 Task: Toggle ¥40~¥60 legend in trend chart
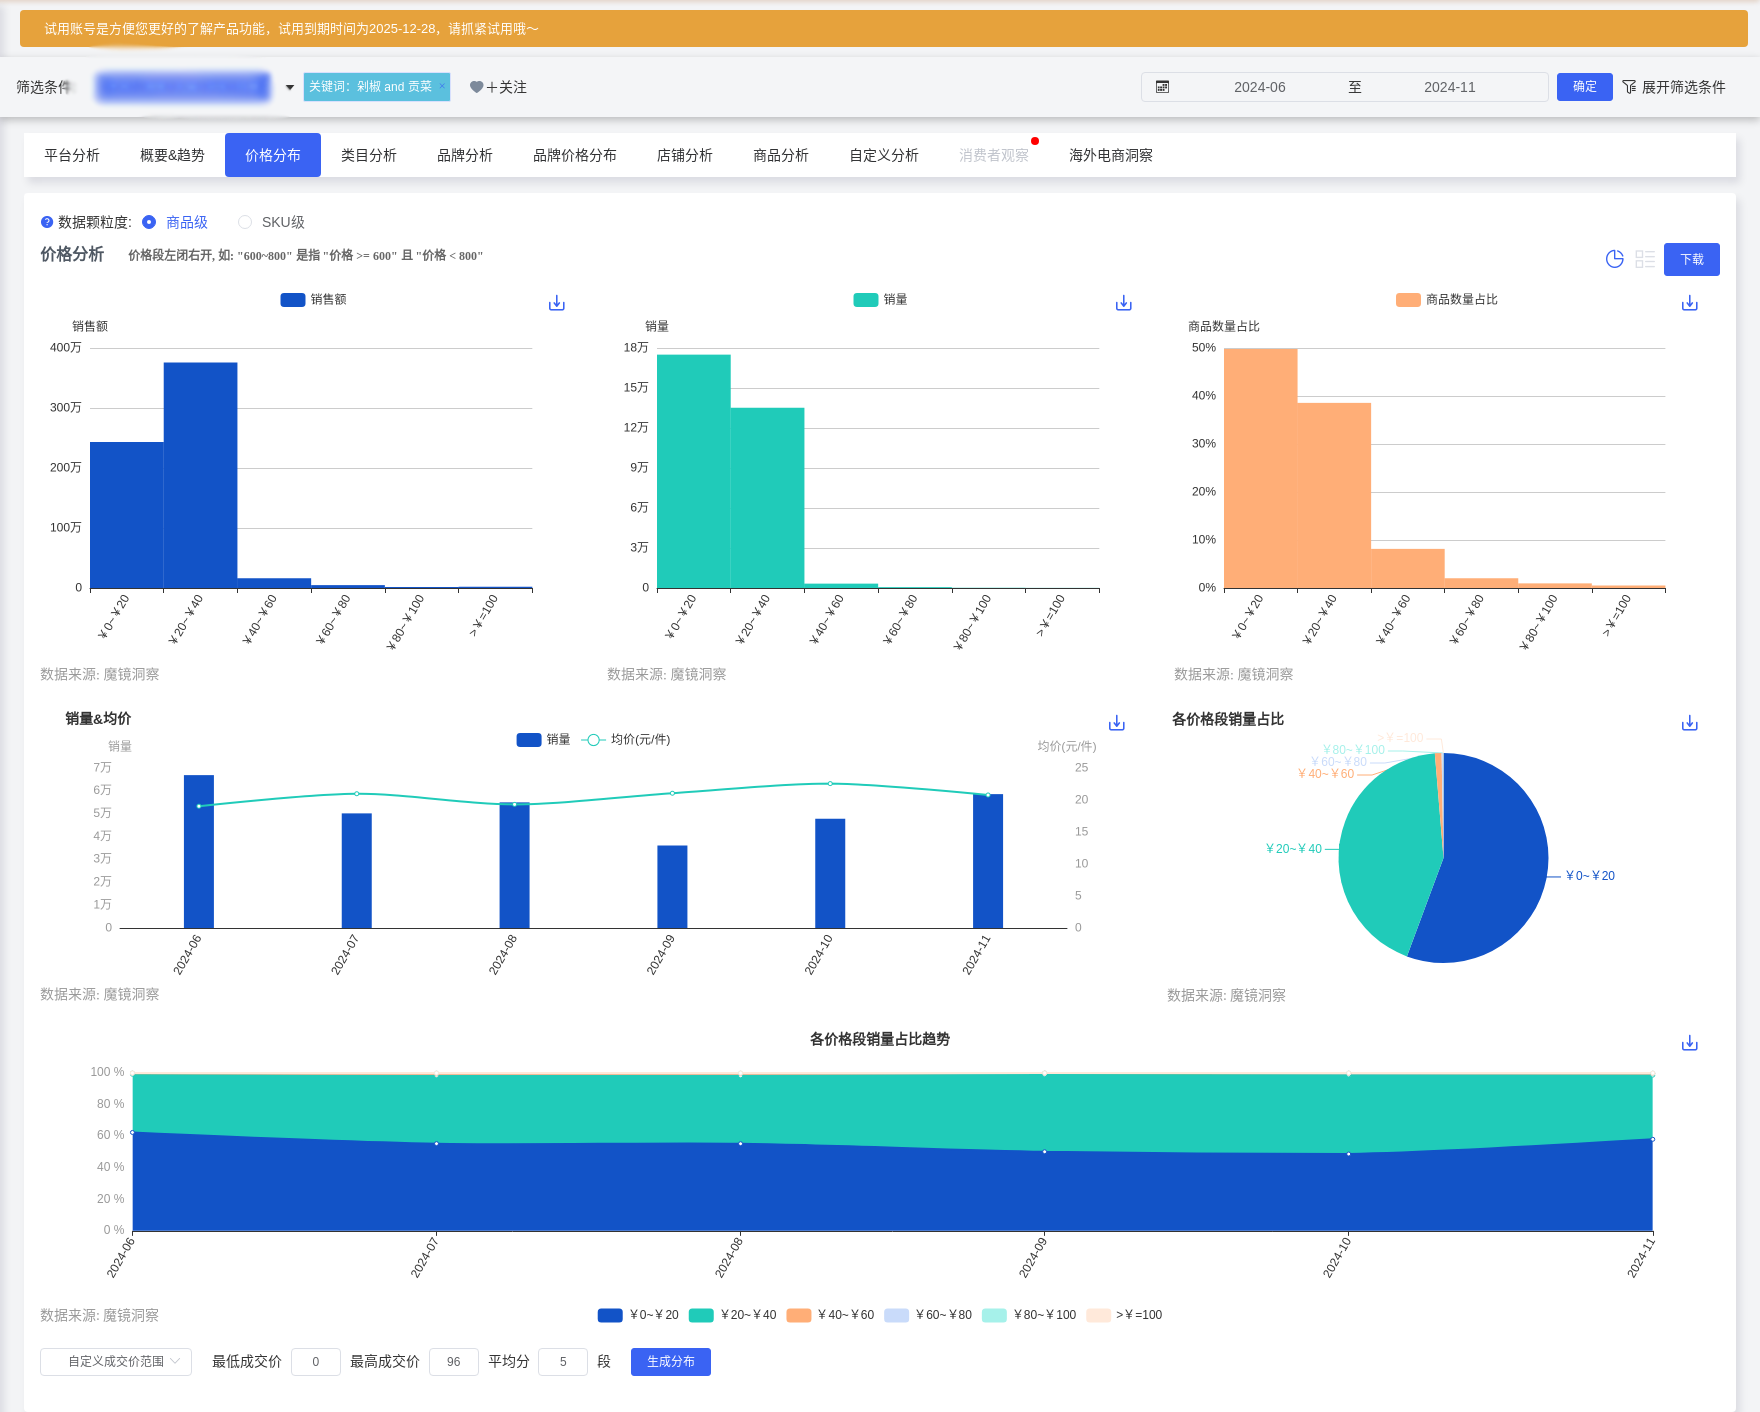[830, 1315]
